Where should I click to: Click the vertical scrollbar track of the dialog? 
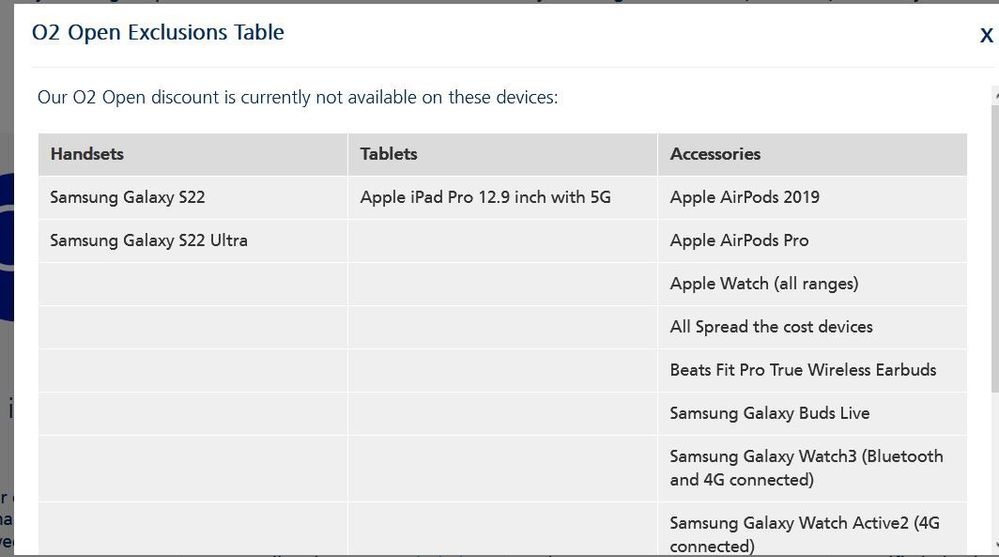point(996,319)
